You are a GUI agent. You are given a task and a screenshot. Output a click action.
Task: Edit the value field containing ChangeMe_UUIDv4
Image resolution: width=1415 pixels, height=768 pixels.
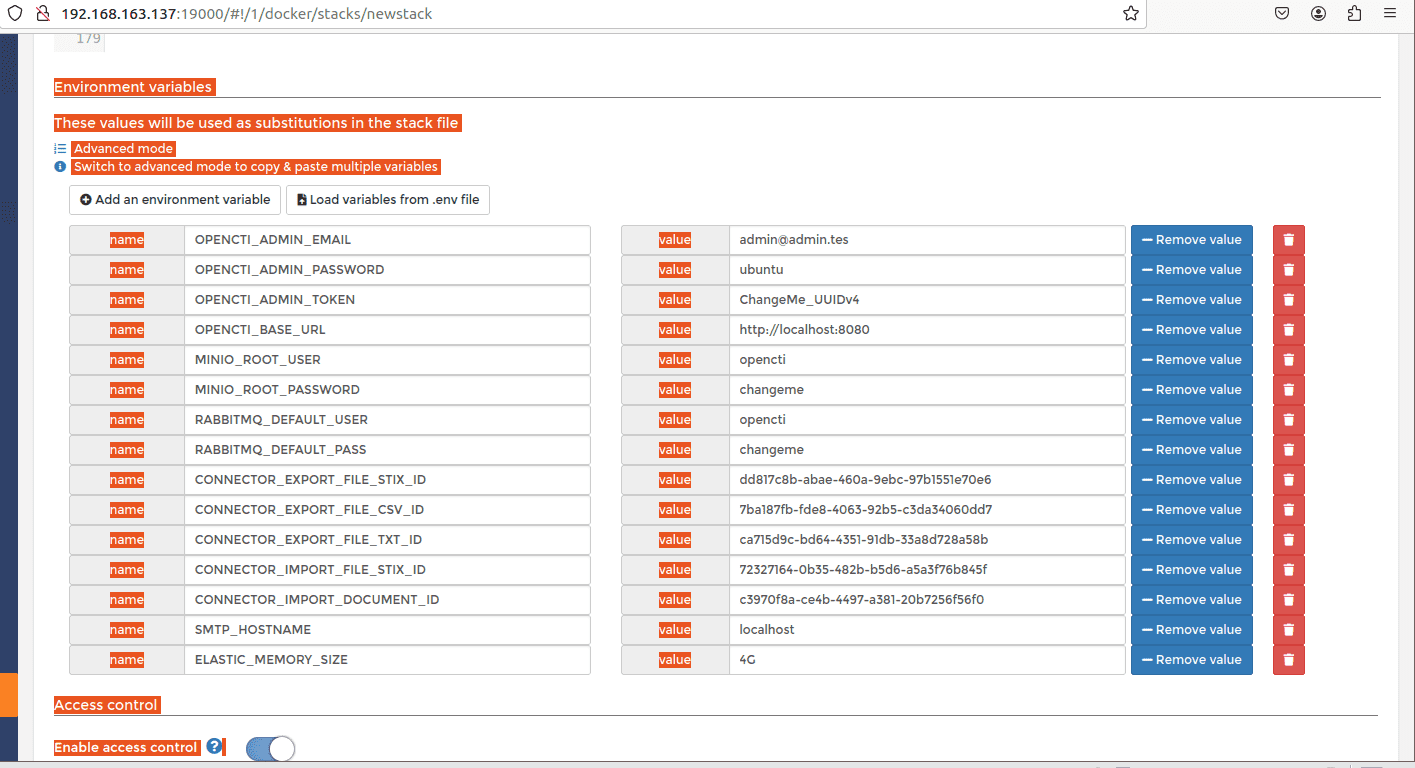[x=927, y=300]
